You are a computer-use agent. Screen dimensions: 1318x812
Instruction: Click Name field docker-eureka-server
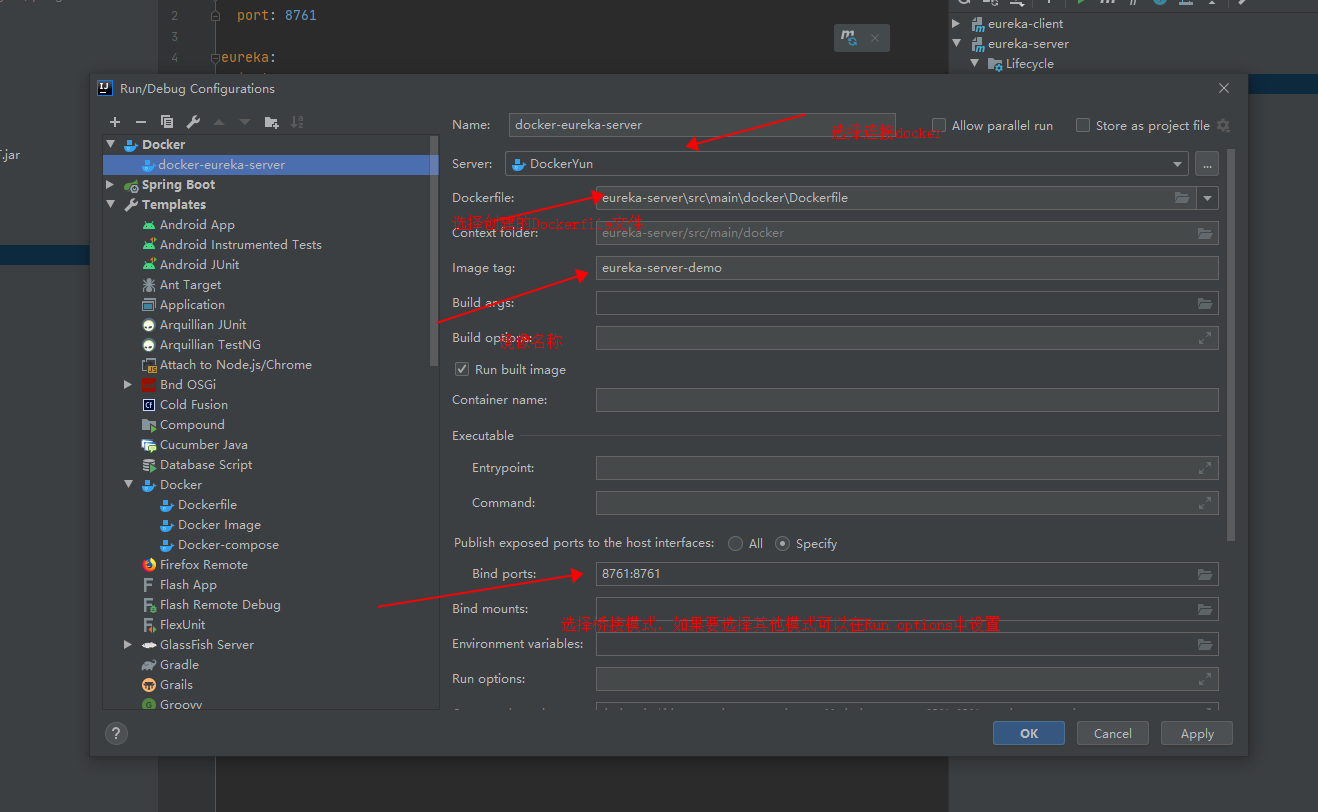coord(702,125)
